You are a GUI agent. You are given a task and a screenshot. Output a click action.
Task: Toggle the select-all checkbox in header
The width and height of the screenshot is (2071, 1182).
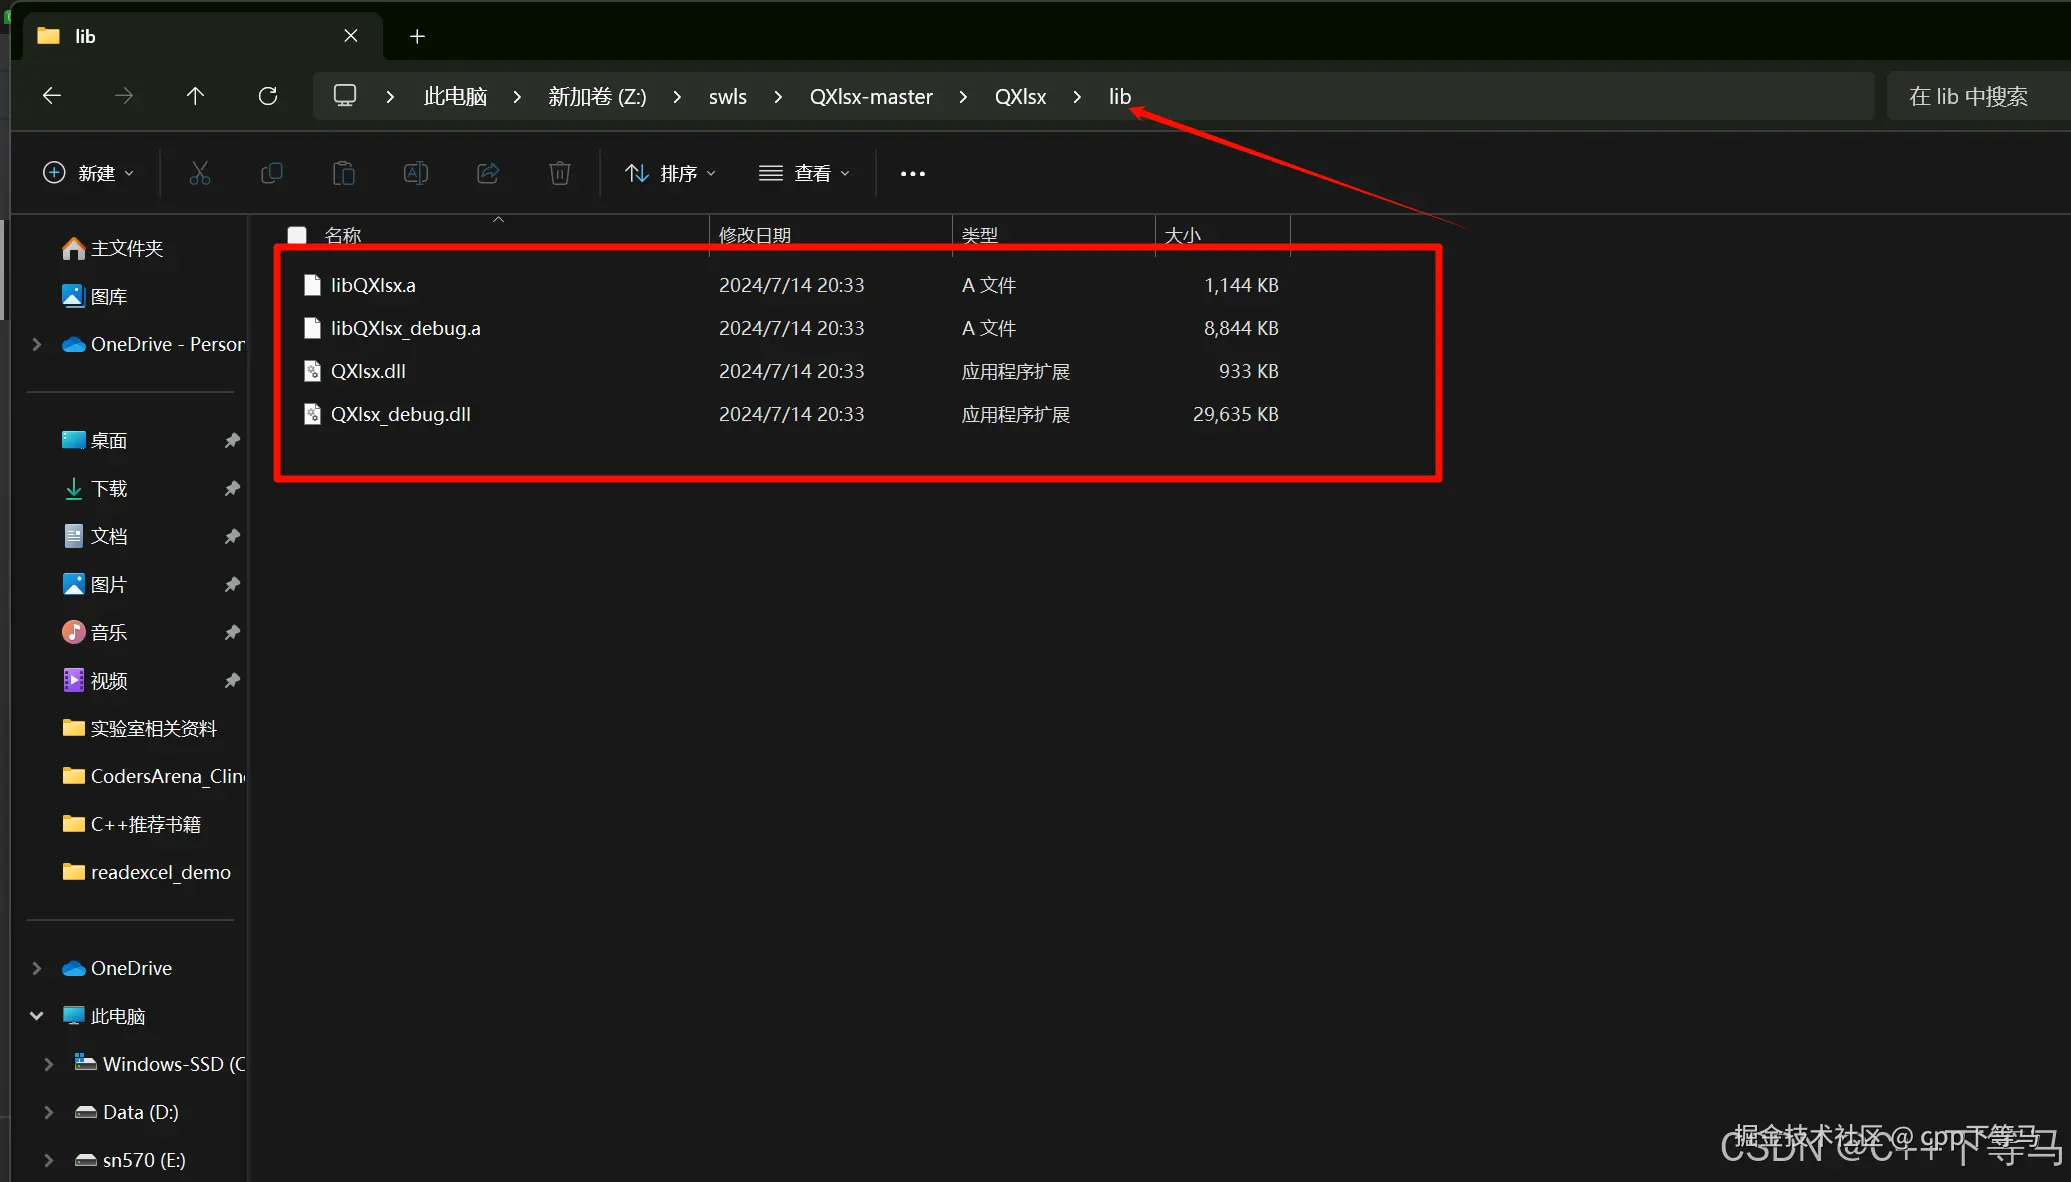[297, 235]
